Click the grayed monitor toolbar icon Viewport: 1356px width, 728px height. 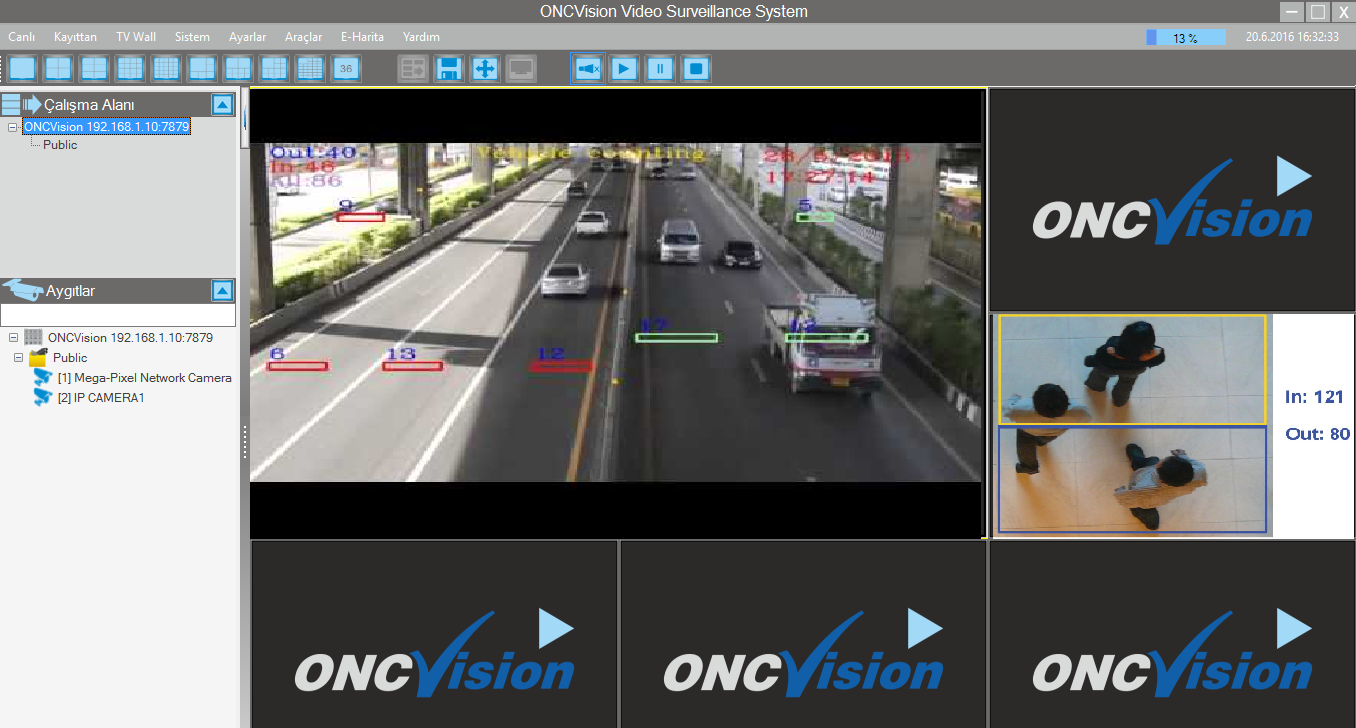coord(521,69)
